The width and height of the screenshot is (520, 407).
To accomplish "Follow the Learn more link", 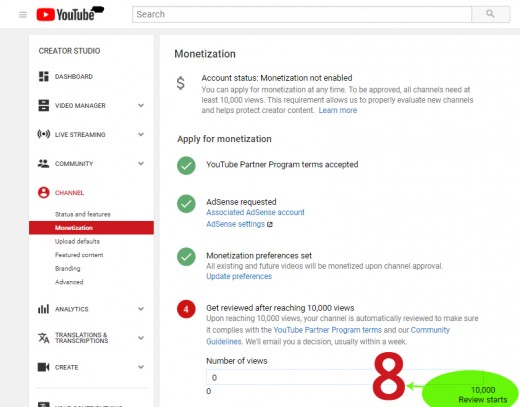I will (x=338, y=110).
